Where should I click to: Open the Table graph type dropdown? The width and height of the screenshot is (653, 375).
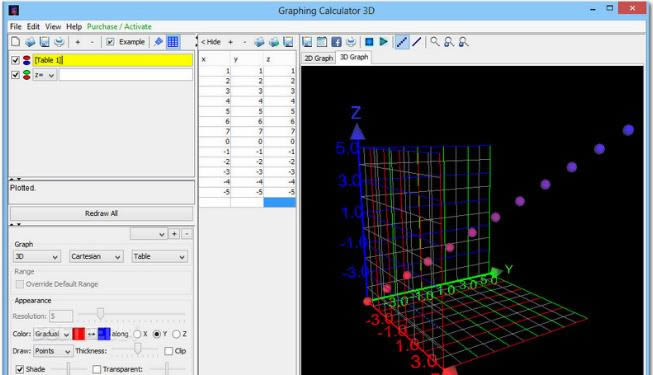[x=160, y=257]
